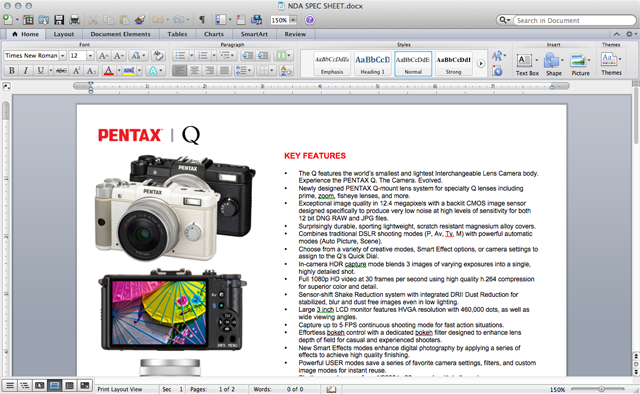Increase font size with the larger A
This screenshot has width=640, height=394.
pos(104,56)
